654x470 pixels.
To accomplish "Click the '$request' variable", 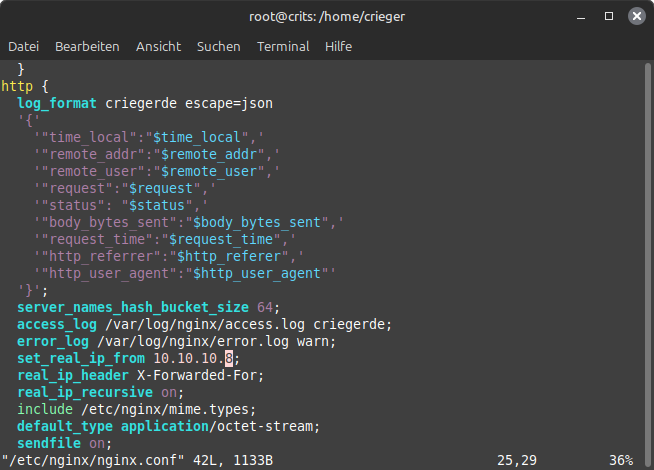I will pyautogui.click(x=161, y=189).
